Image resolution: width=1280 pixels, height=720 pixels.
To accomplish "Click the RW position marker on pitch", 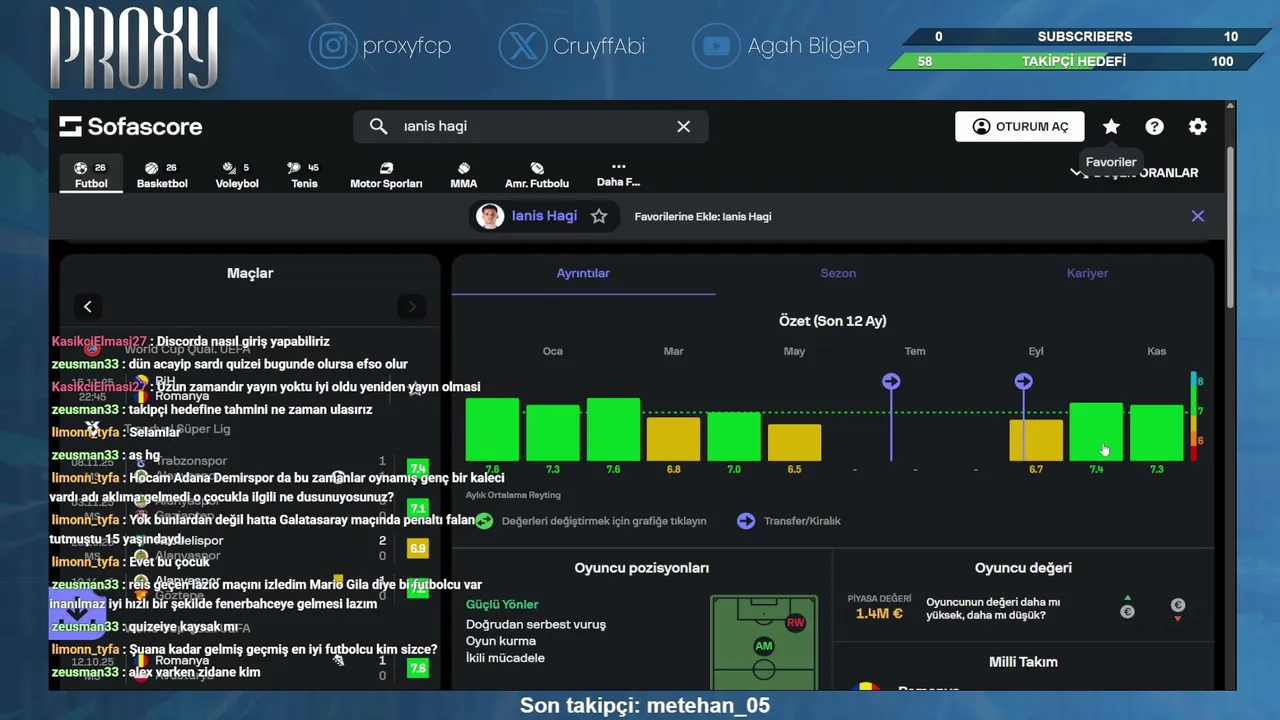I will coord(796,623).
